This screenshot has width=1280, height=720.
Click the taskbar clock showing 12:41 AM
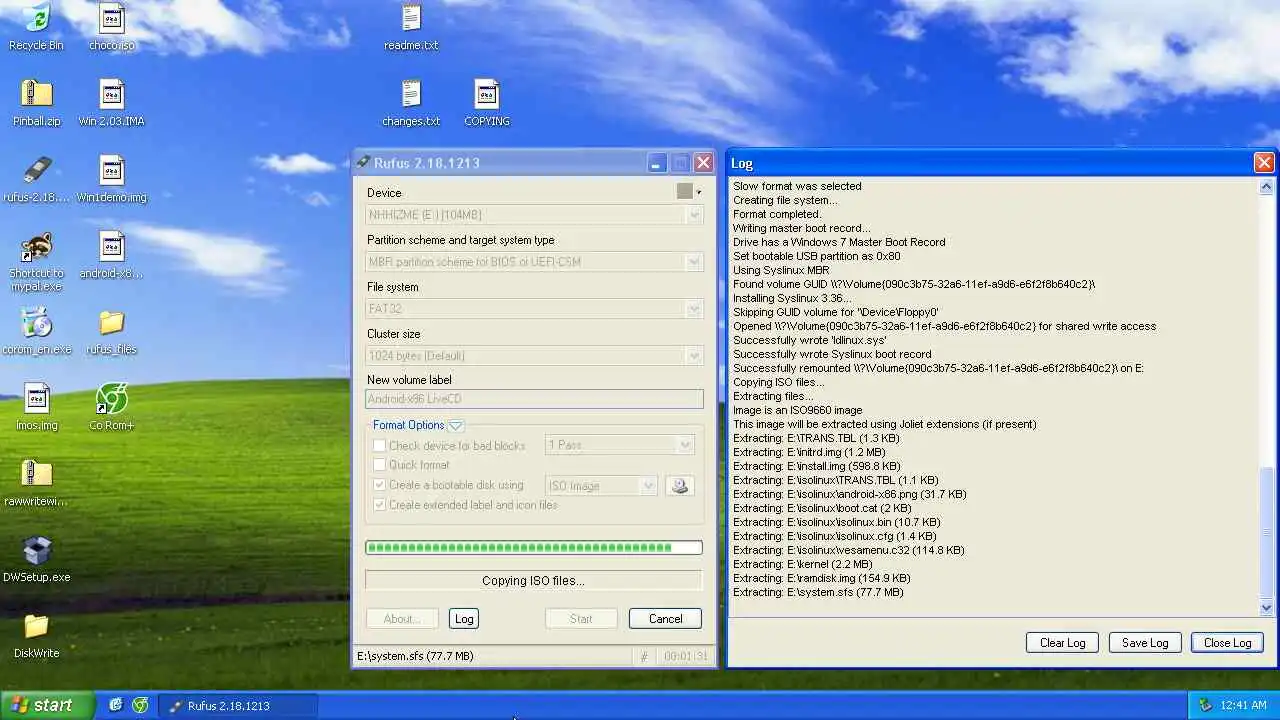click(1244, 705)
